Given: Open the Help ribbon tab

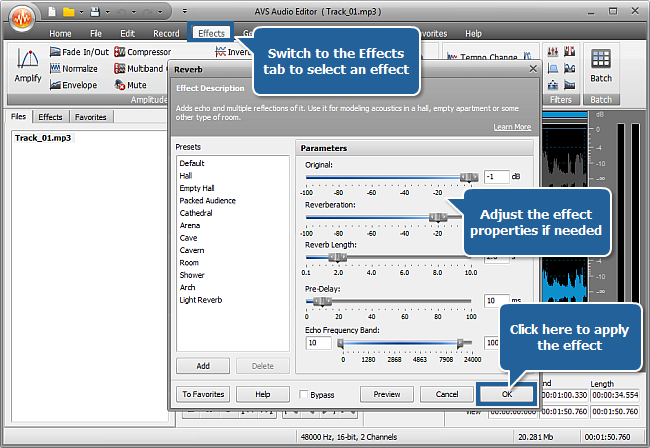Looking at the screenshot, I should (473, 34).
